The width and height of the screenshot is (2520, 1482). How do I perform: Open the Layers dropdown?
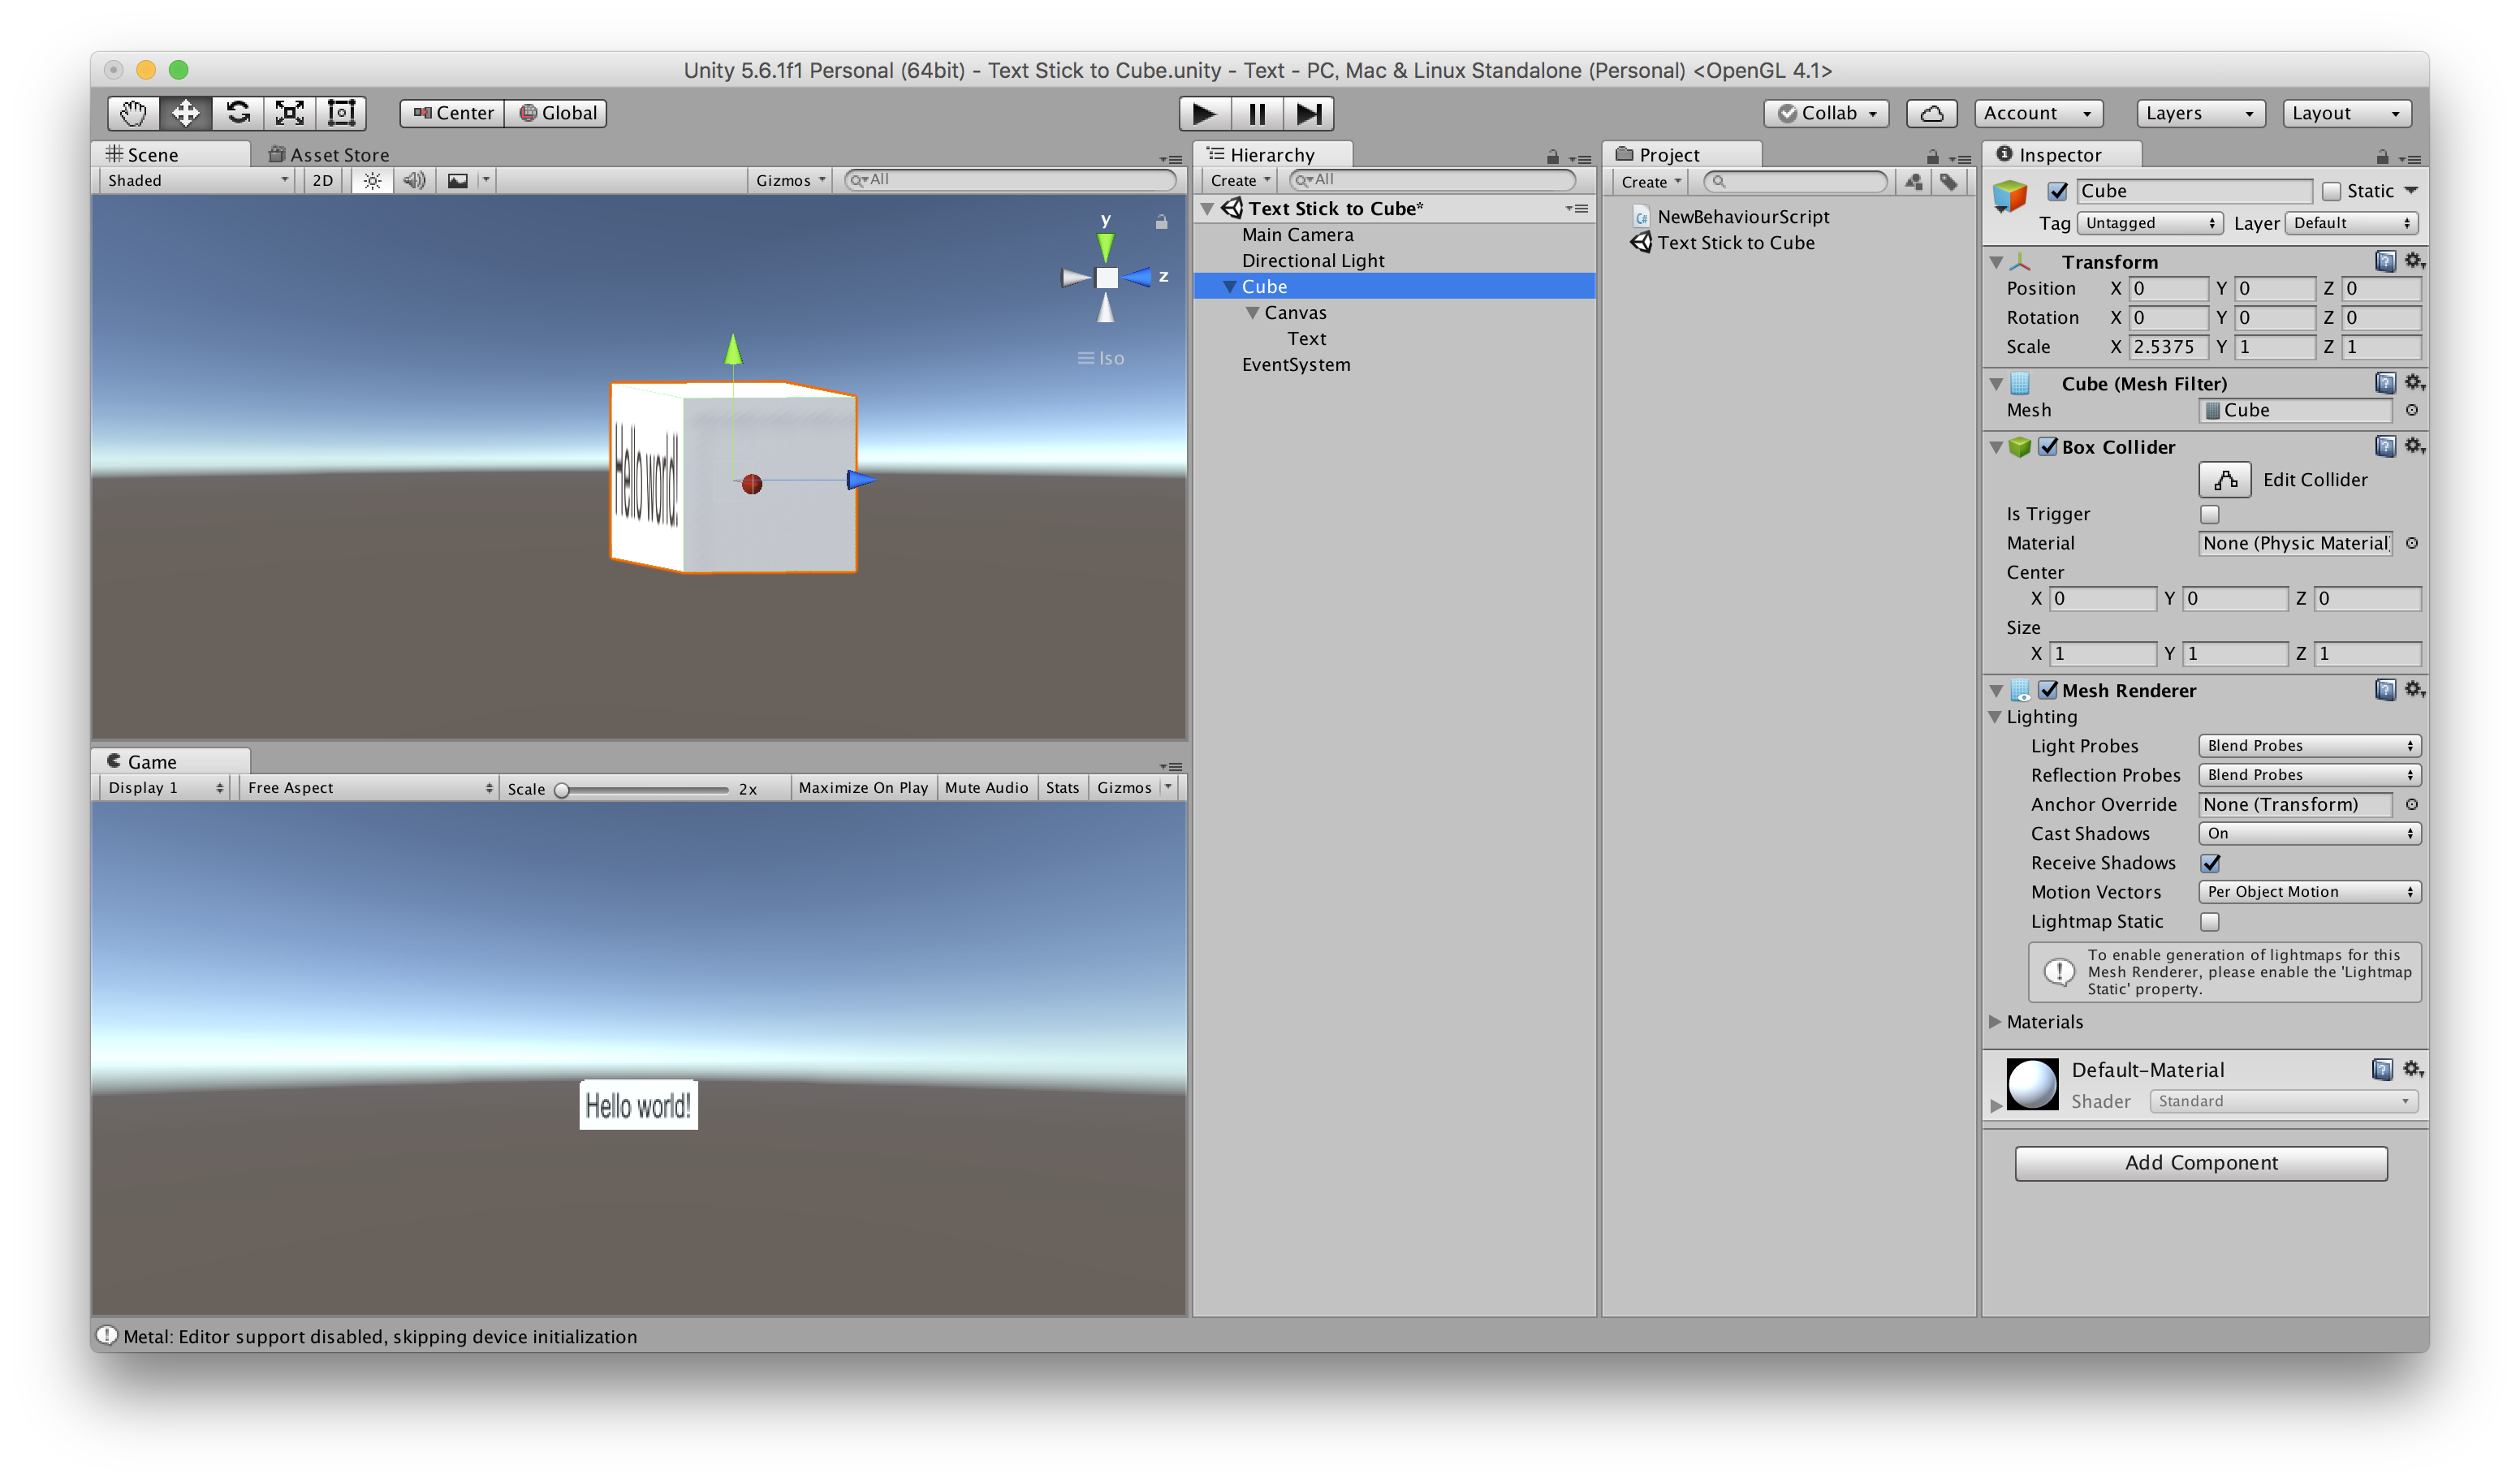(x=2199, y=113)
